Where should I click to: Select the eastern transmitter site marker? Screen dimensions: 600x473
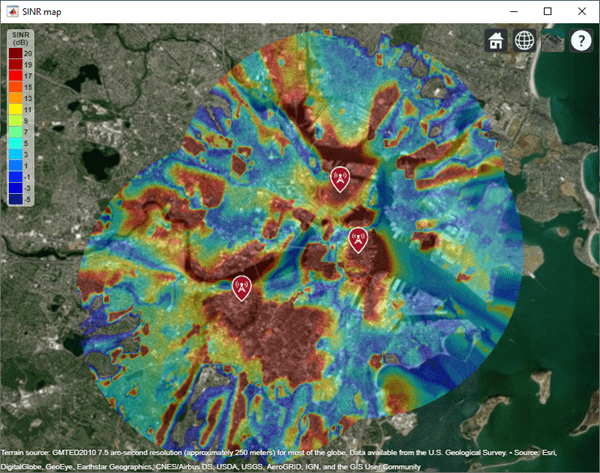[358, 240]
